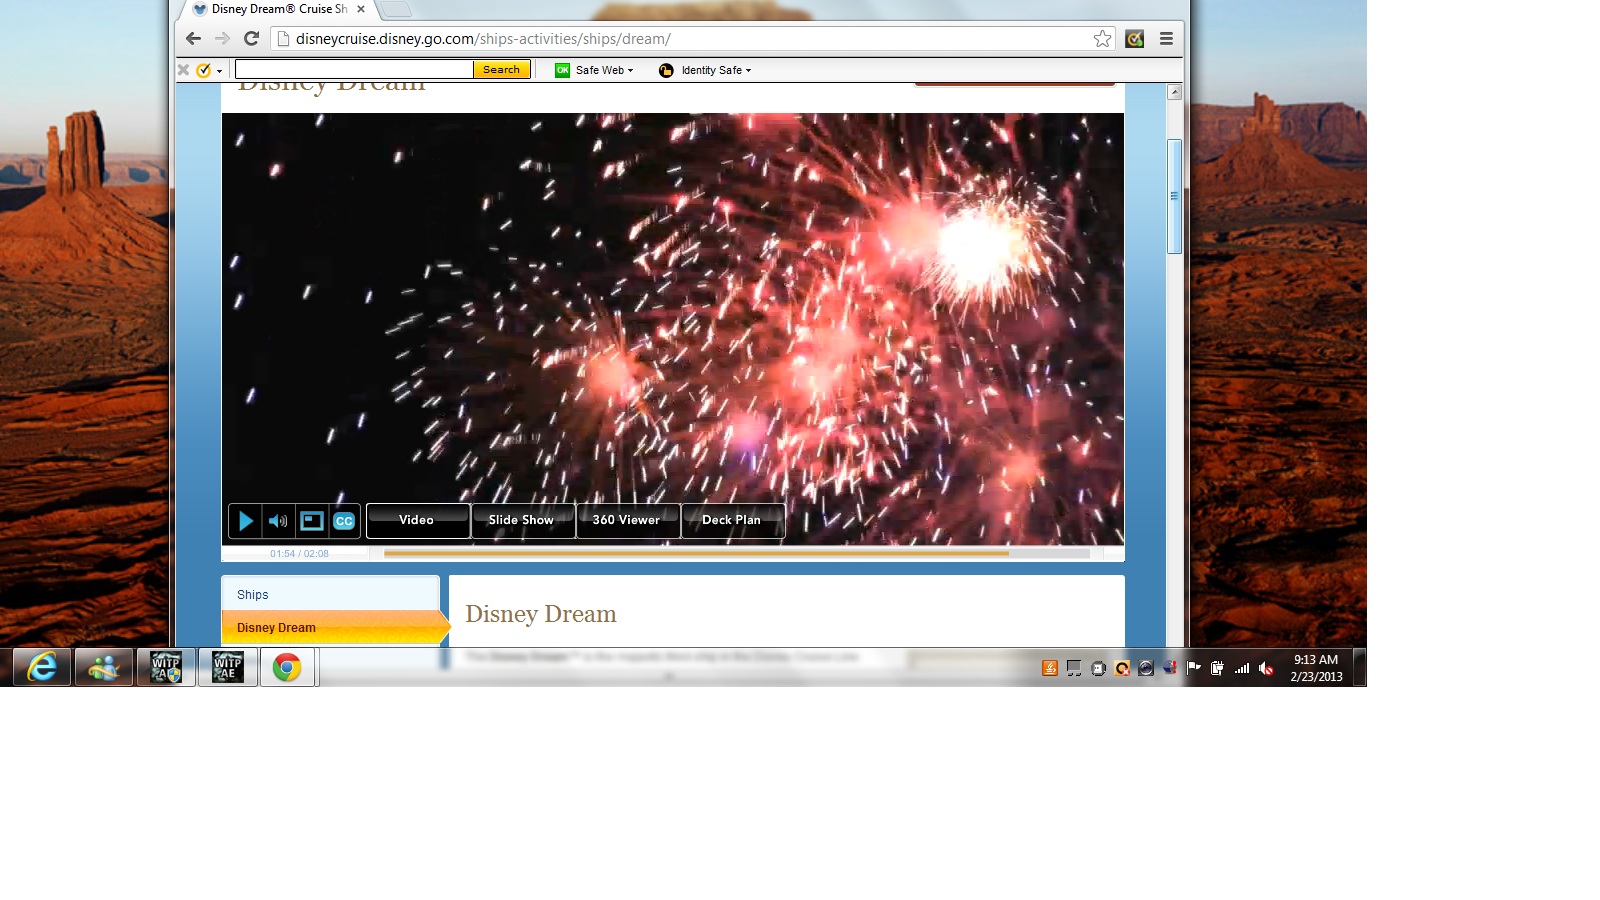The height and width of the screenshot is (900, 1600).
Task: Open the power plug battery icon
Action: click(1218, 668)
